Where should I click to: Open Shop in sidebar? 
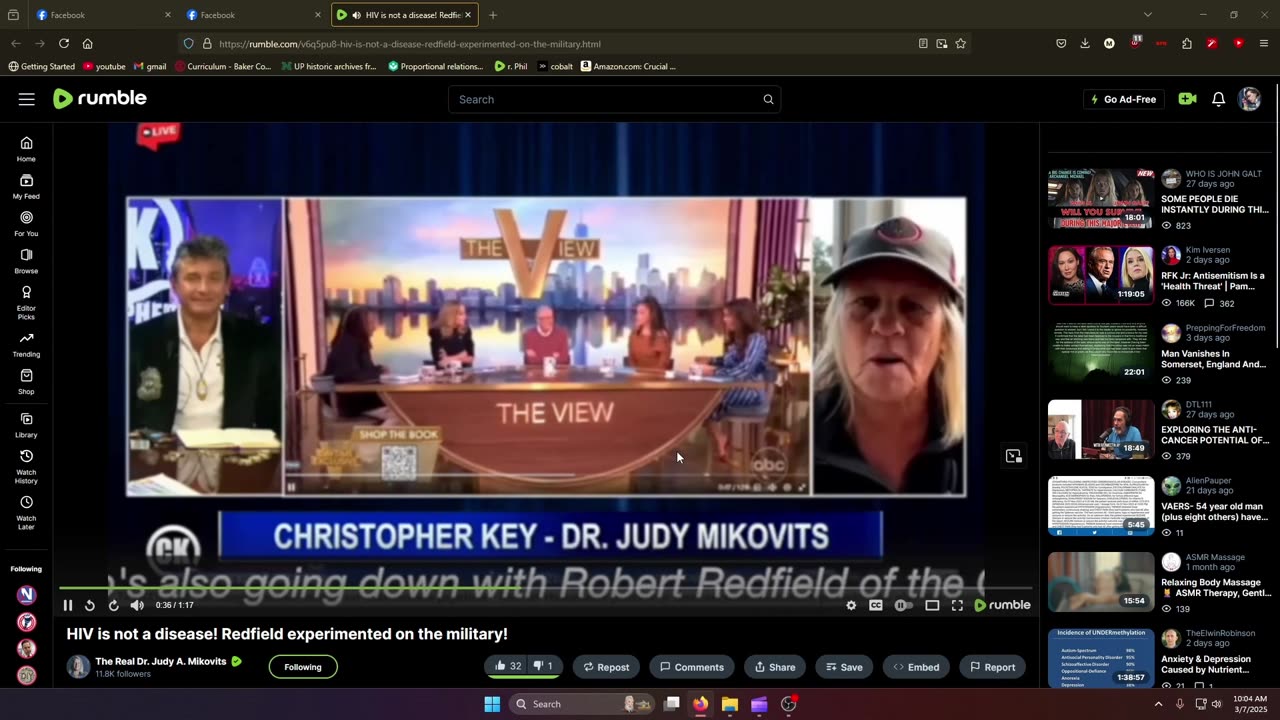click(26, 382)
